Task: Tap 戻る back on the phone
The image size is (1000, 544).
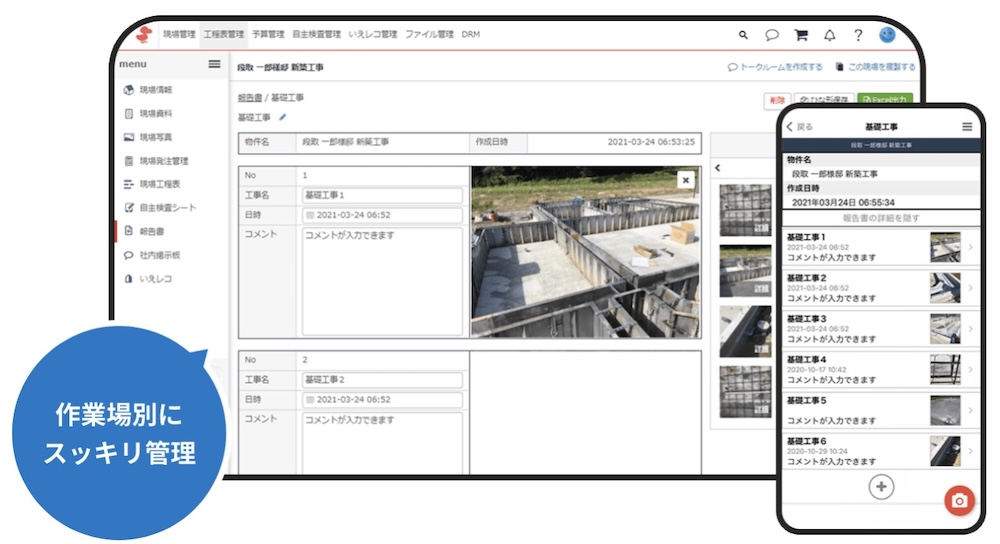Action: tap(800, 127)
